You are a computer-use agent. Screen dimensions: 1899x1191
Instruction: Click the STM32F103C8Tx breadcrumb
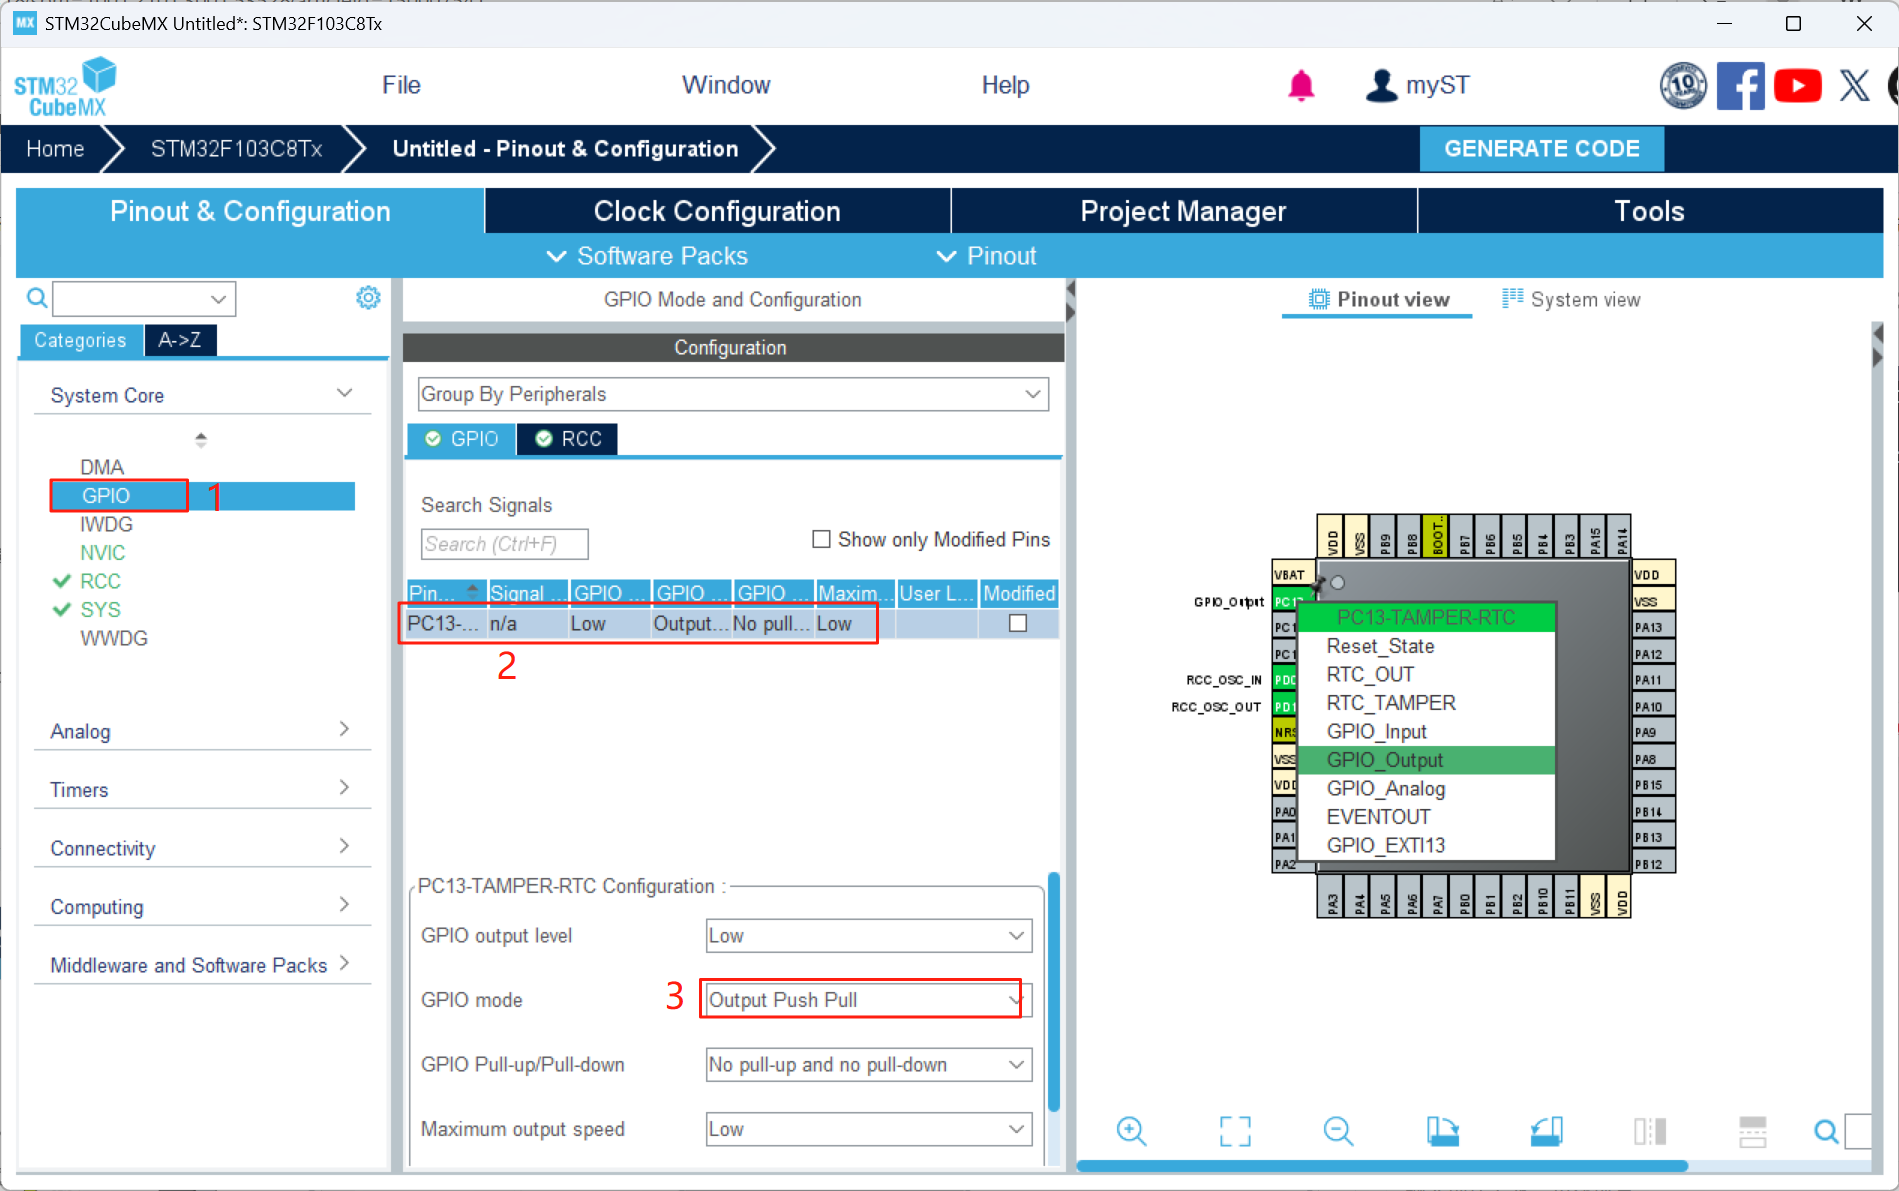[x=236, y=149]
